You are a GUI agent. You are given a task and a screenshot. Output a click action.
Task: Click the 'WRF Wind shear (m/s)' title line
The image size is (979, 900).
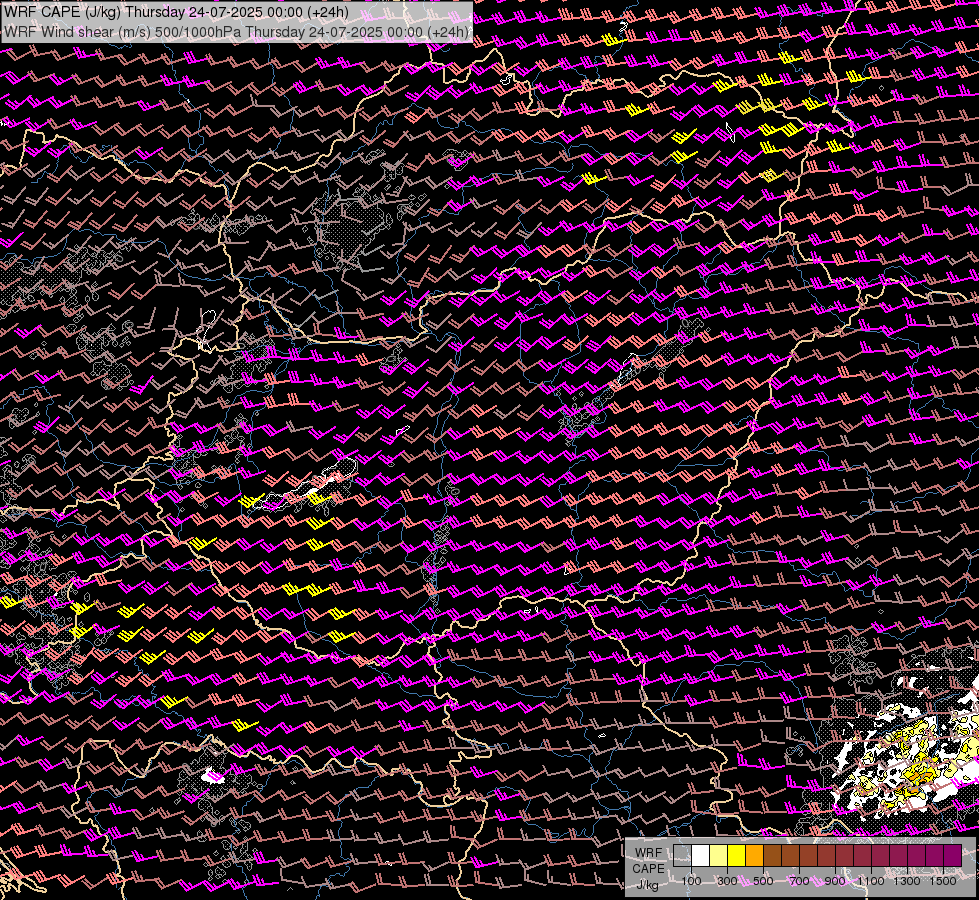click(x=236, y=32)
